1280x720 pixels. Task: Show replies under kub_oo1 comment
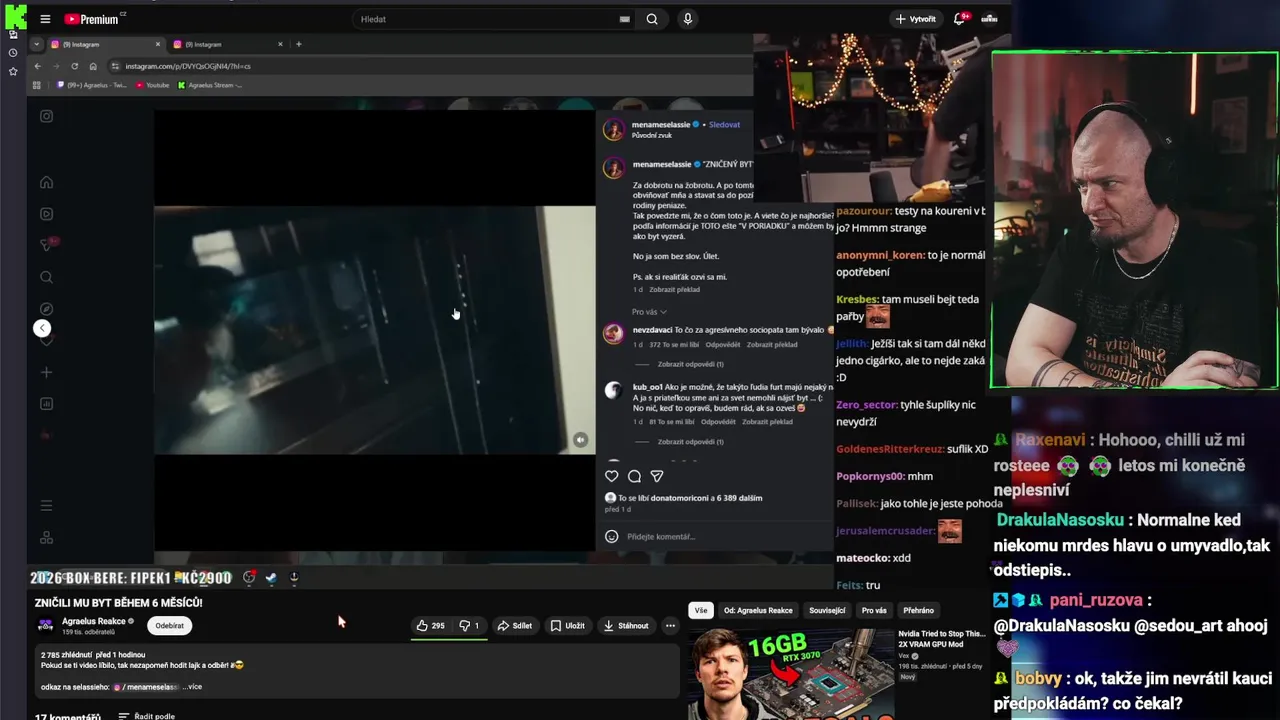690,442
